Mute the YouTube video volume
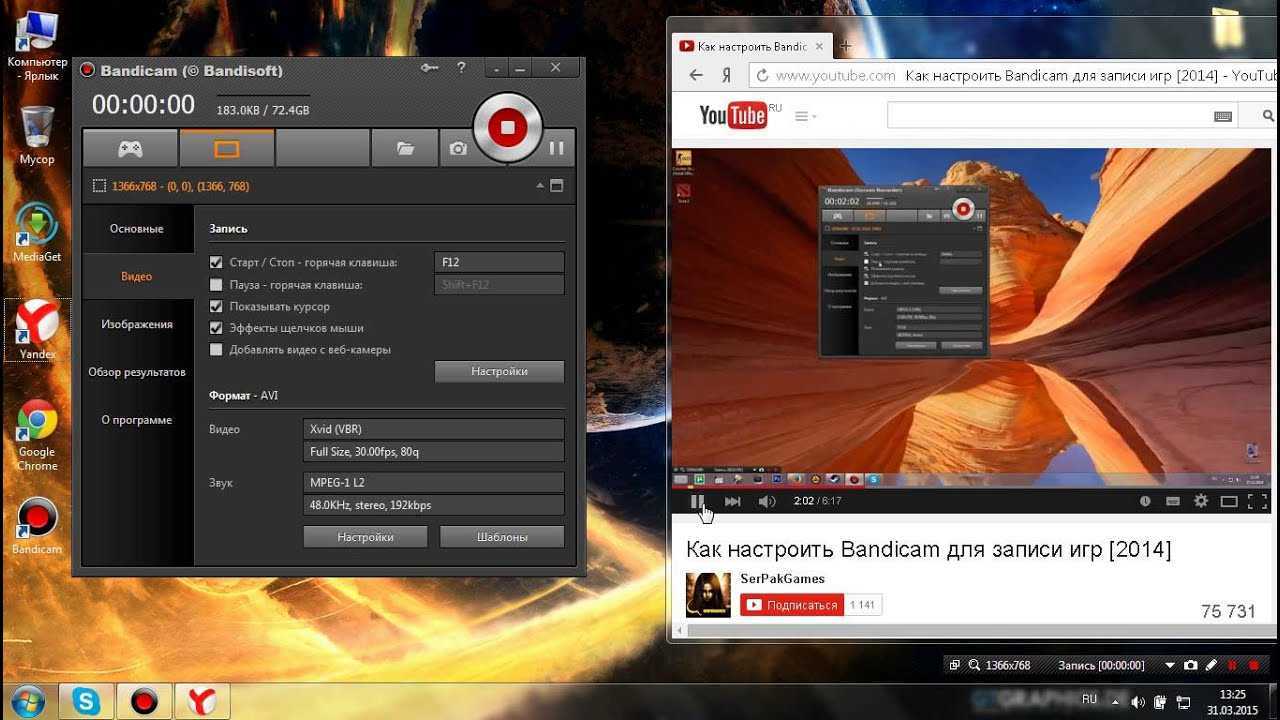Image resolution: width=1280 pixels, height=720 pixels. tap(767, 501)
